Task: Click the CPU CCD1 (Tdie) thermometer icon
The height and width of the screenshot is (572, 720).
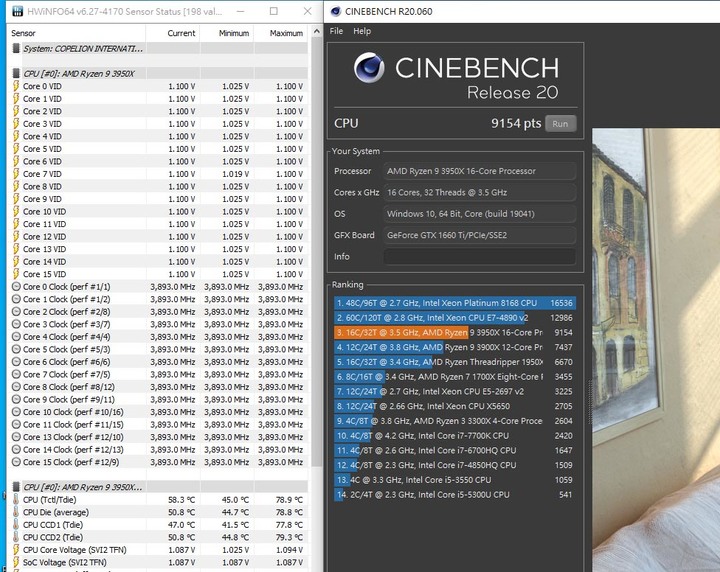Action: (16, 525)
